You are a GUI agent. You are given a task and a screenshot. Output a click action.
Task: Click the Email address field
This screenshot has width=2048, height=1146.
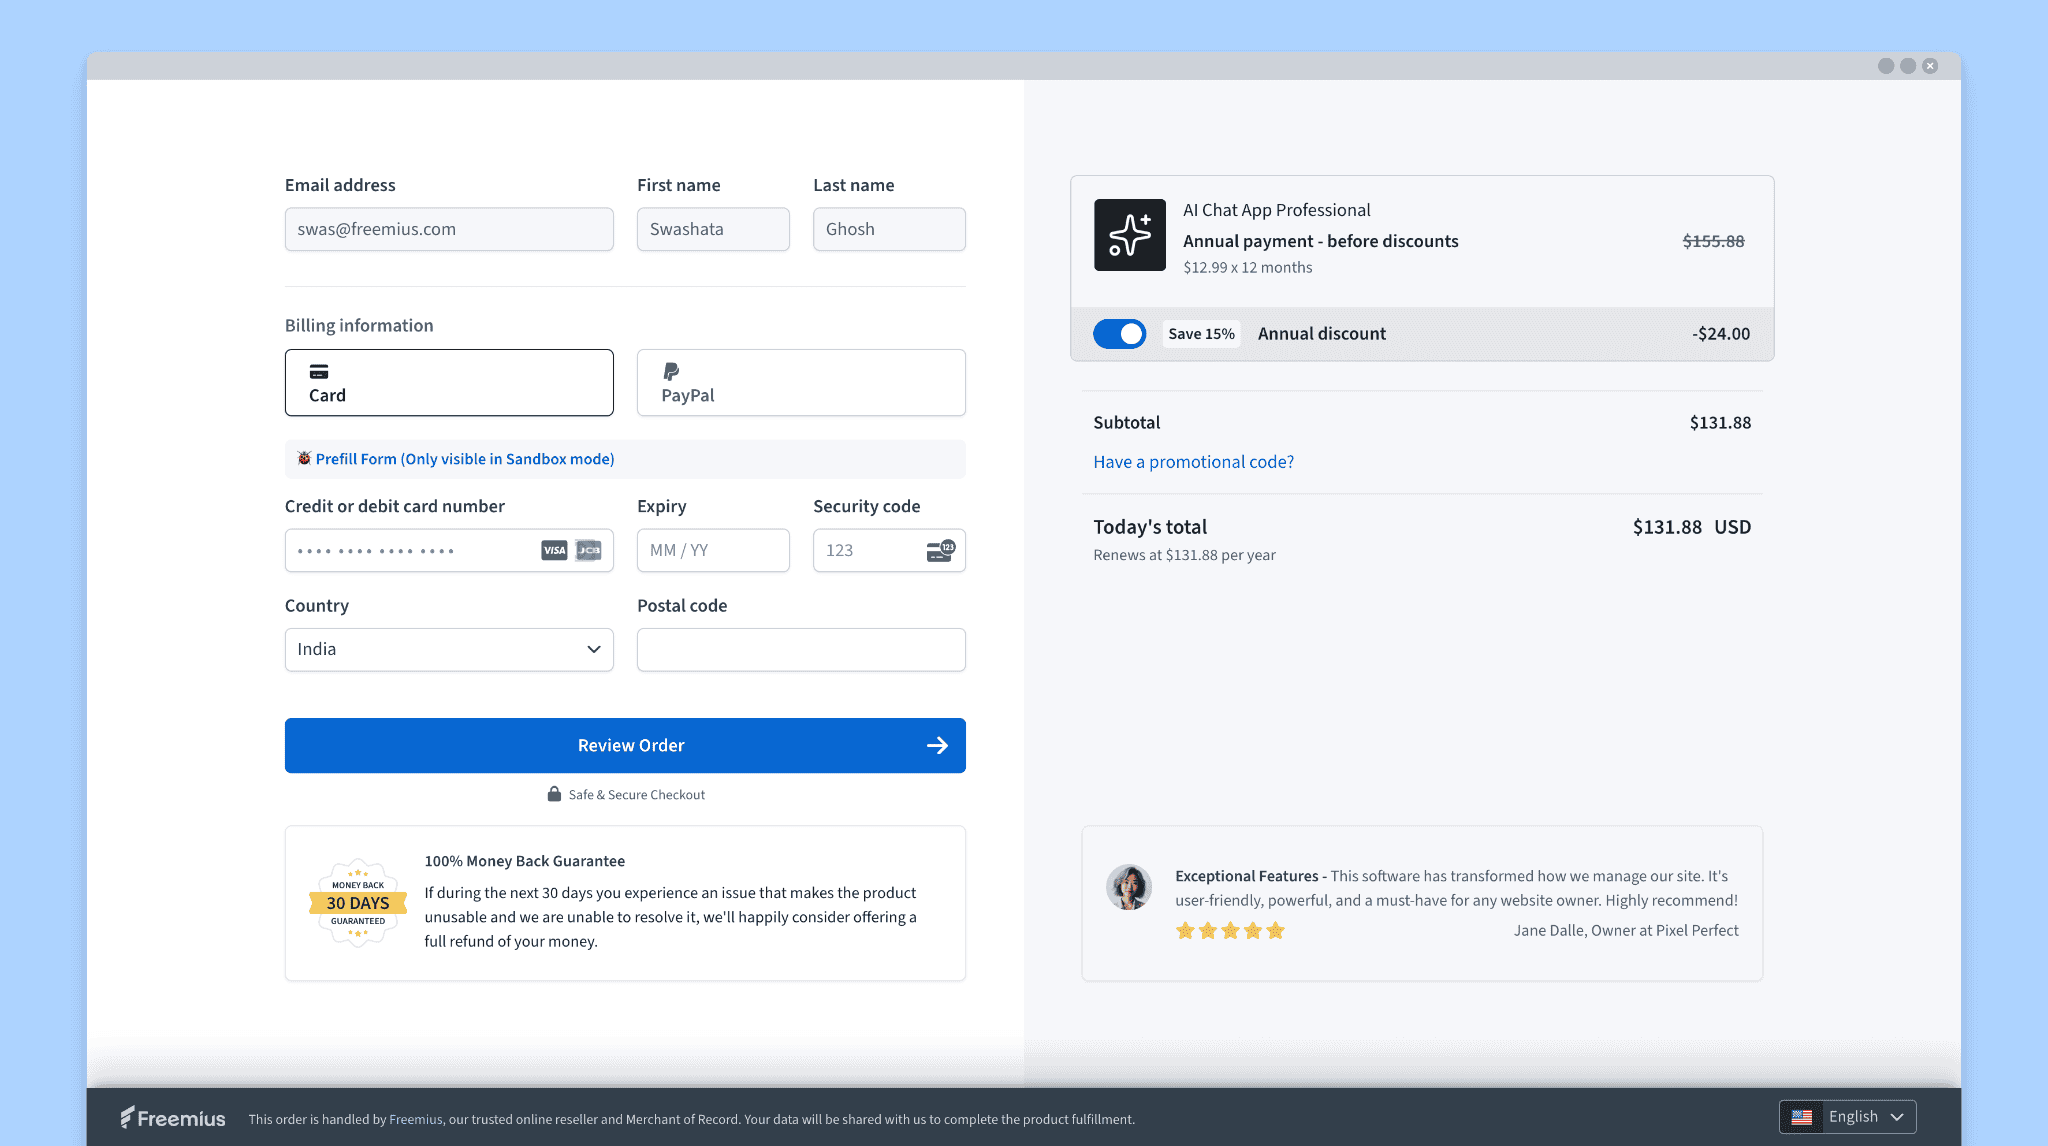coord(449,229)
